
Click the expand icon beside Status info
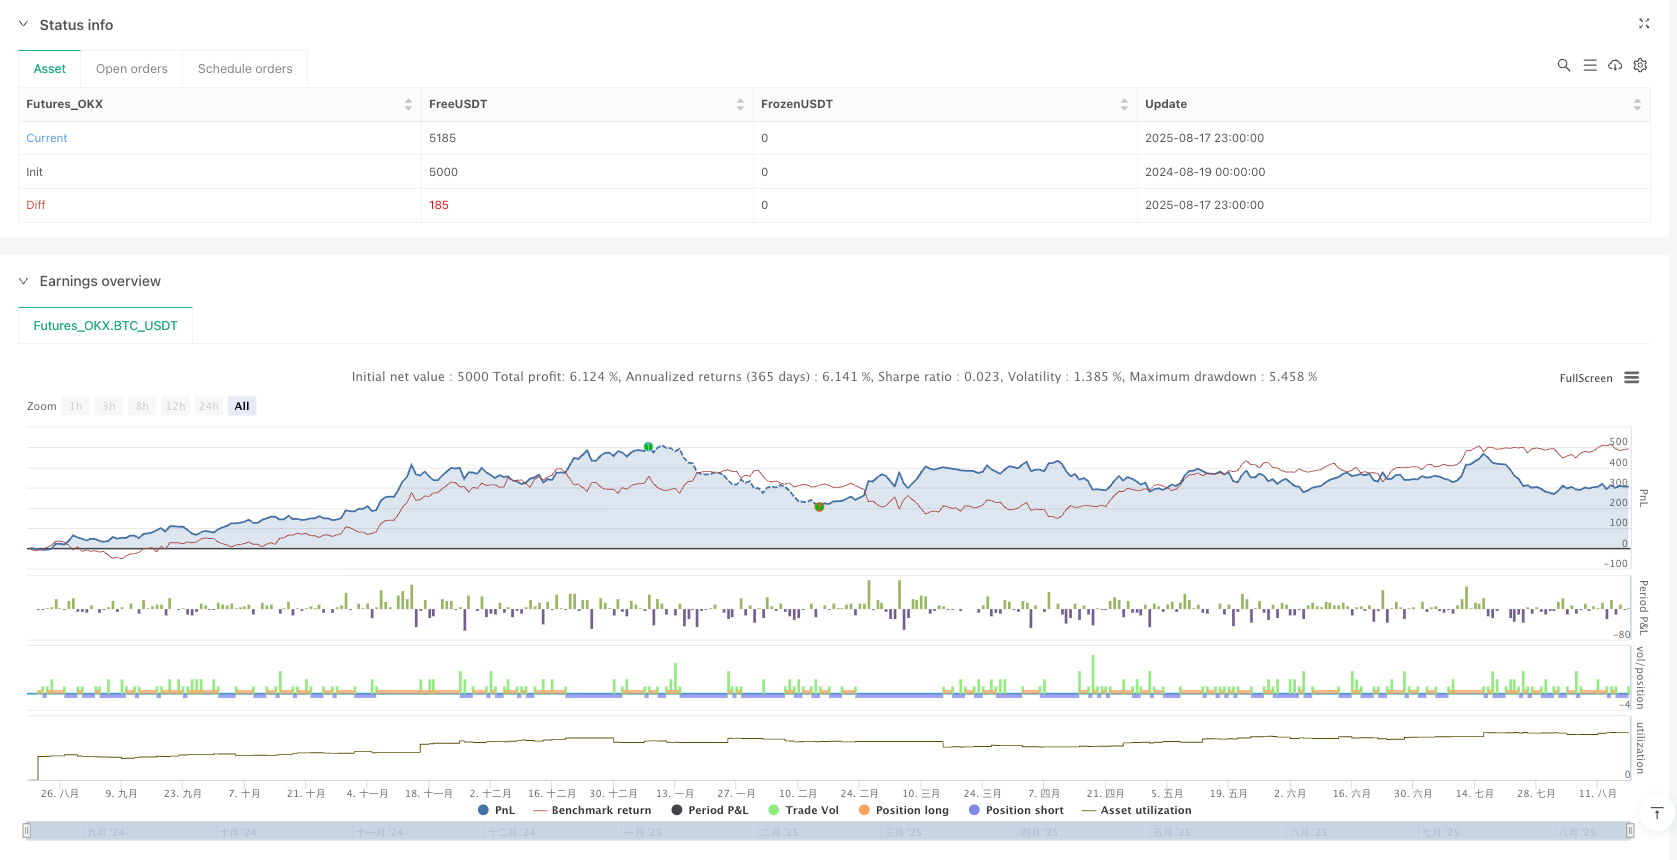tap(1643, 23)
